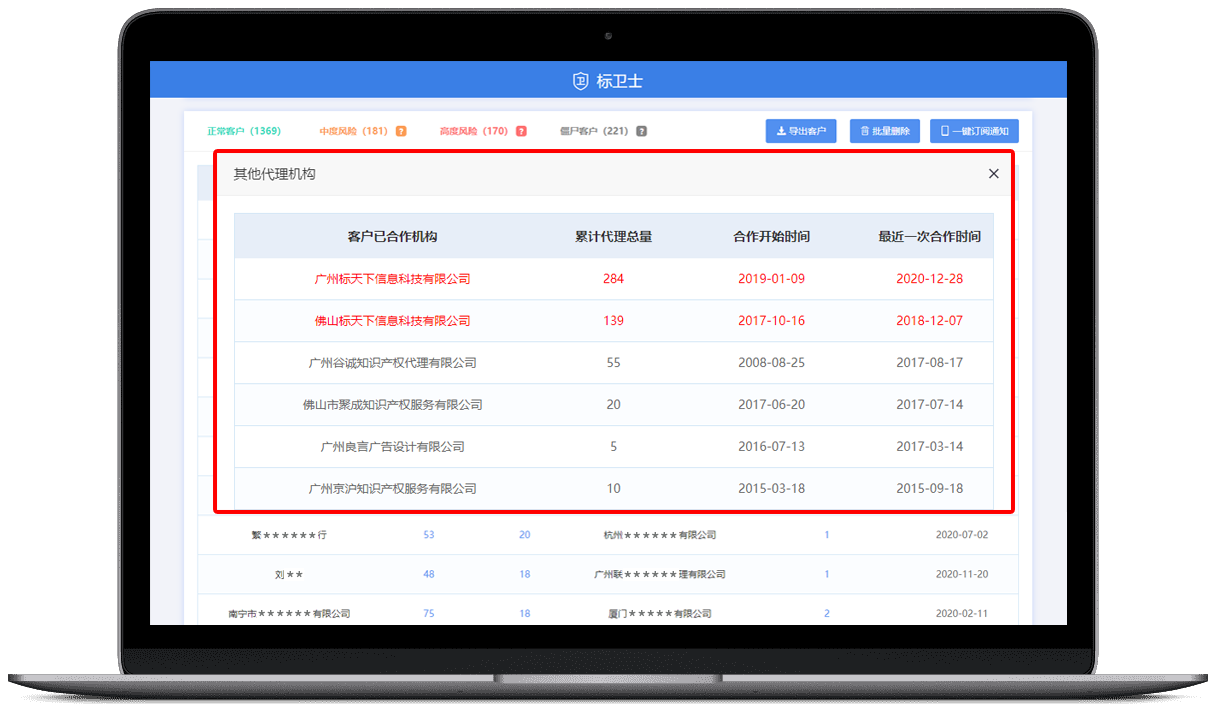Image resolution: width=1216 pixels, height=710 pixels.
Task: Click link 48 in 刘** row
Action: (429, 575)
